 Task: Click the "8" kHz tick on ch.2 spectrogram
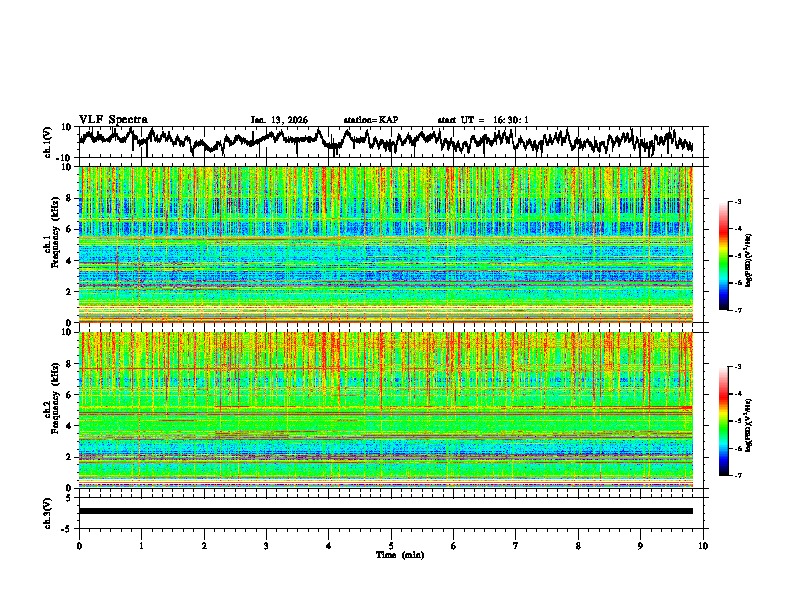pos(70,364)
